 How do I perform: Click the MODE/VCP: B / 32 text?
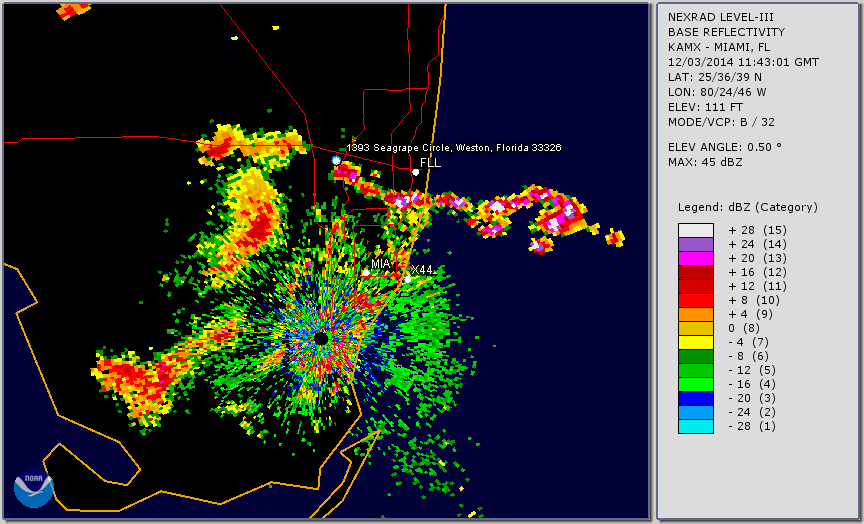(721, 122)
